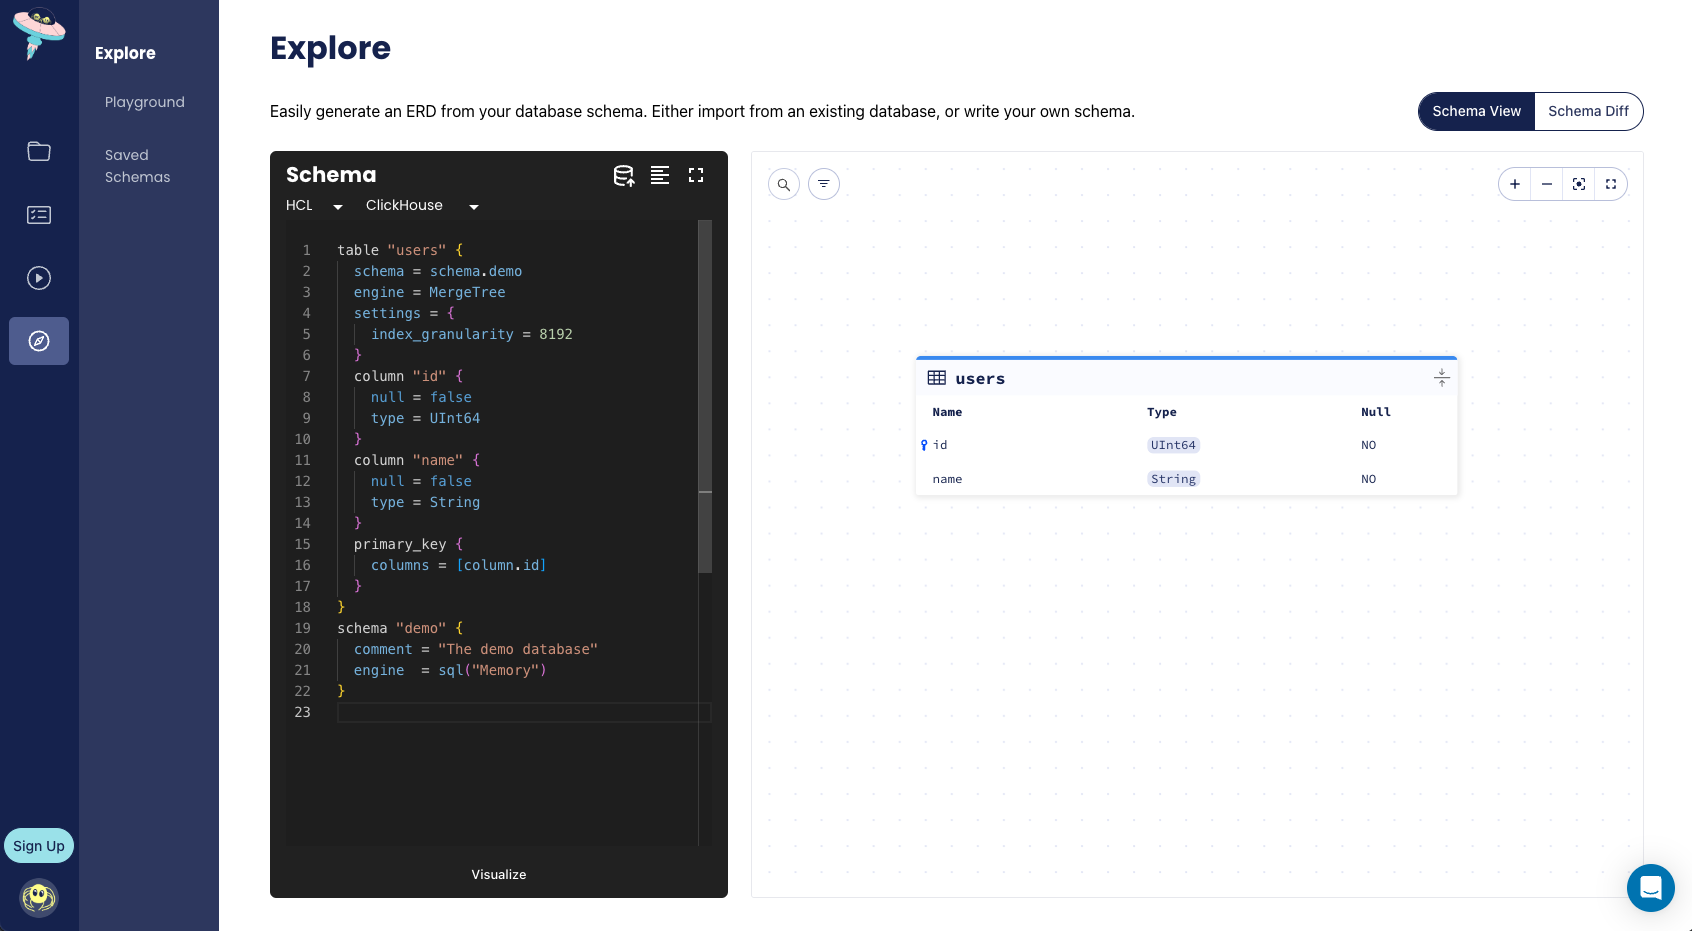The height and width of the screenshot is (931, 1692).
Task: Open the folder icon in the sidebar
Action: tap(39, 151)
